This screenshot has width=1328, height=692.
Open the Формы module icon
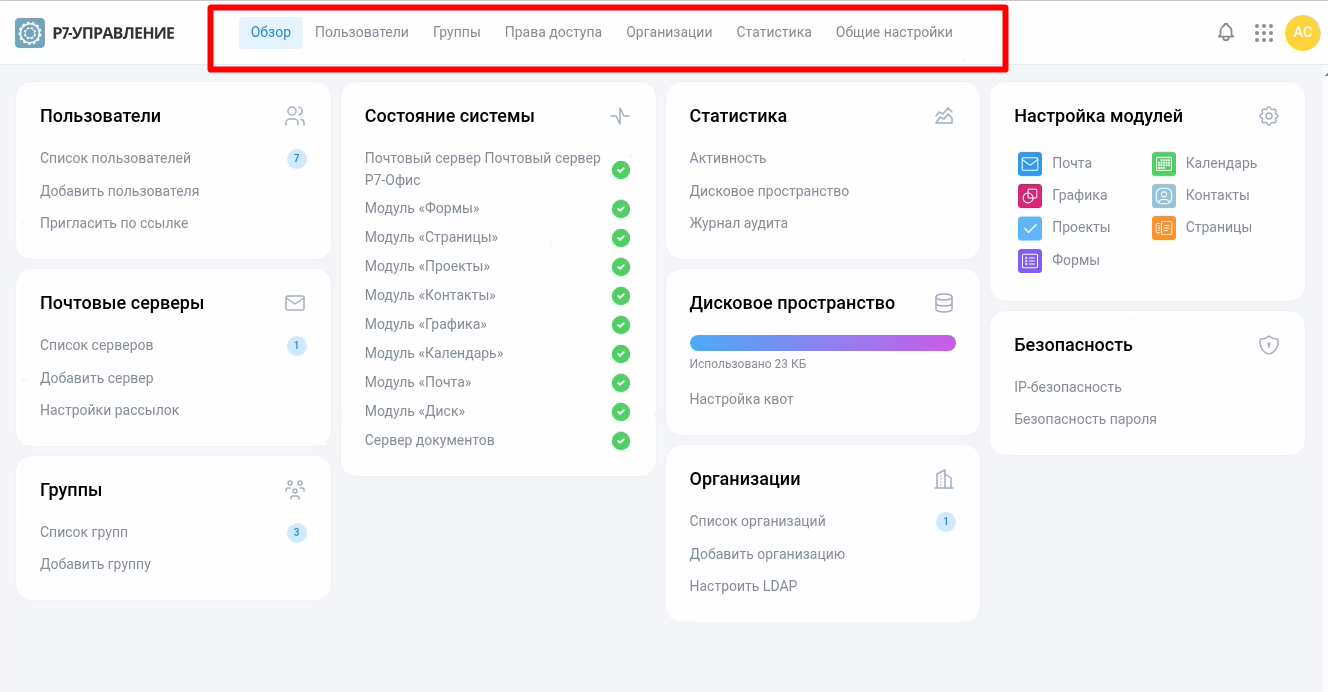pos(1030,260)
